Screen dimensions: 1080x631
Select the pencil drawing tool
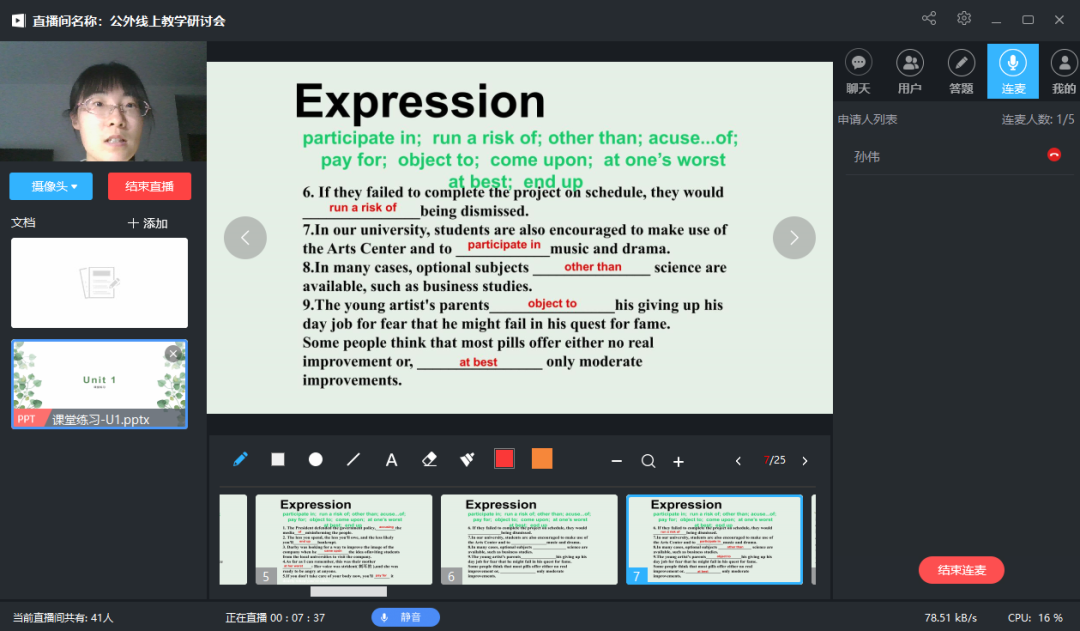tap(240, 459)
